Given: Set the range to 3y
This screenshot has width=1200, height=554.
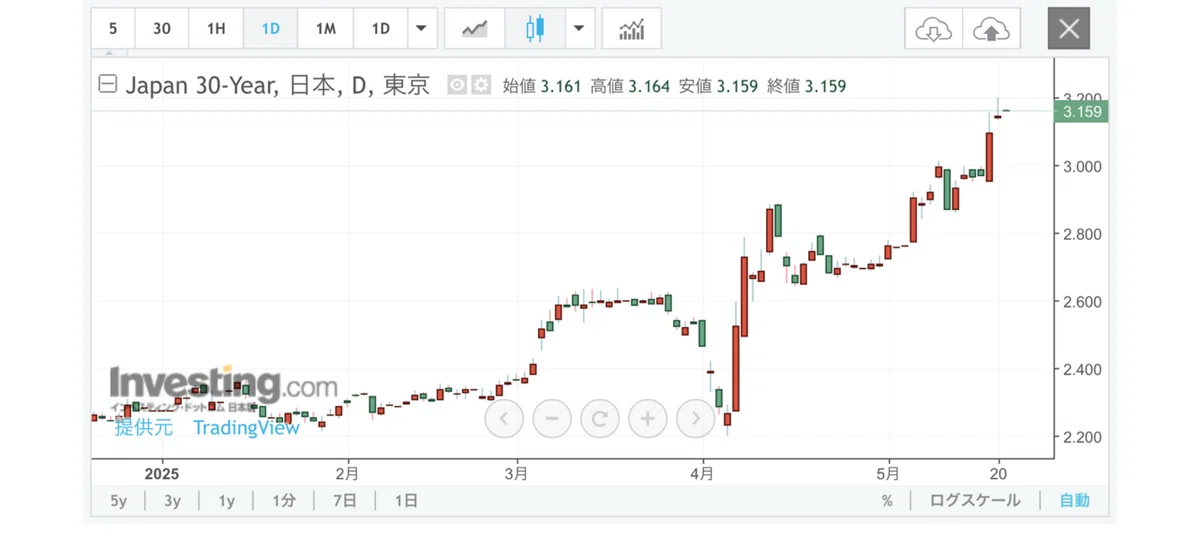Looking at the screenshot, I should point(173,501).
